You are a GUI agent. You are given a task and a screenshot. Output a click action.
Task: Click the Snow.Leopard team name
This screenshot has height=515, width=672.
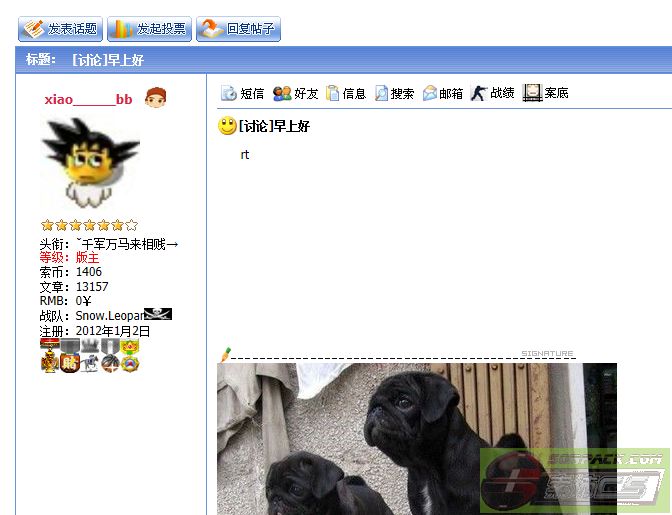(109, 316)
